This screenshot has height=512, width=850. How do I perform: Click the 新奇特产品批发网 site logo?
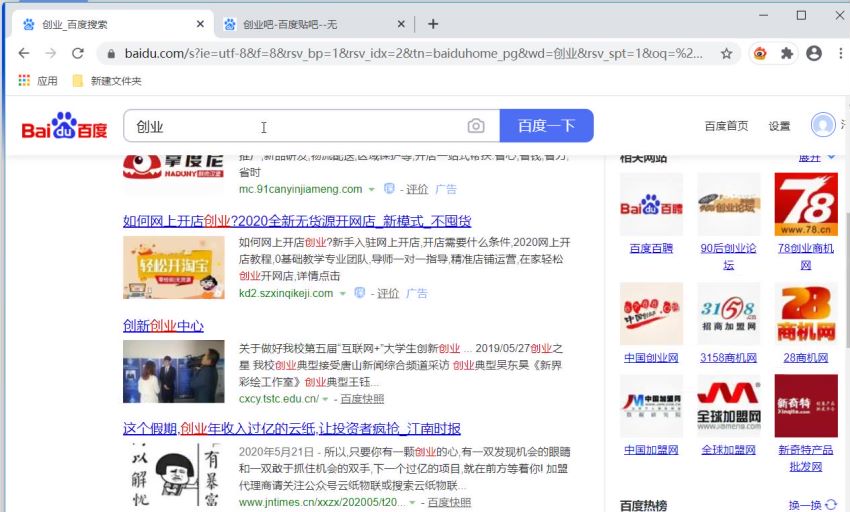[x=806, y=406]
